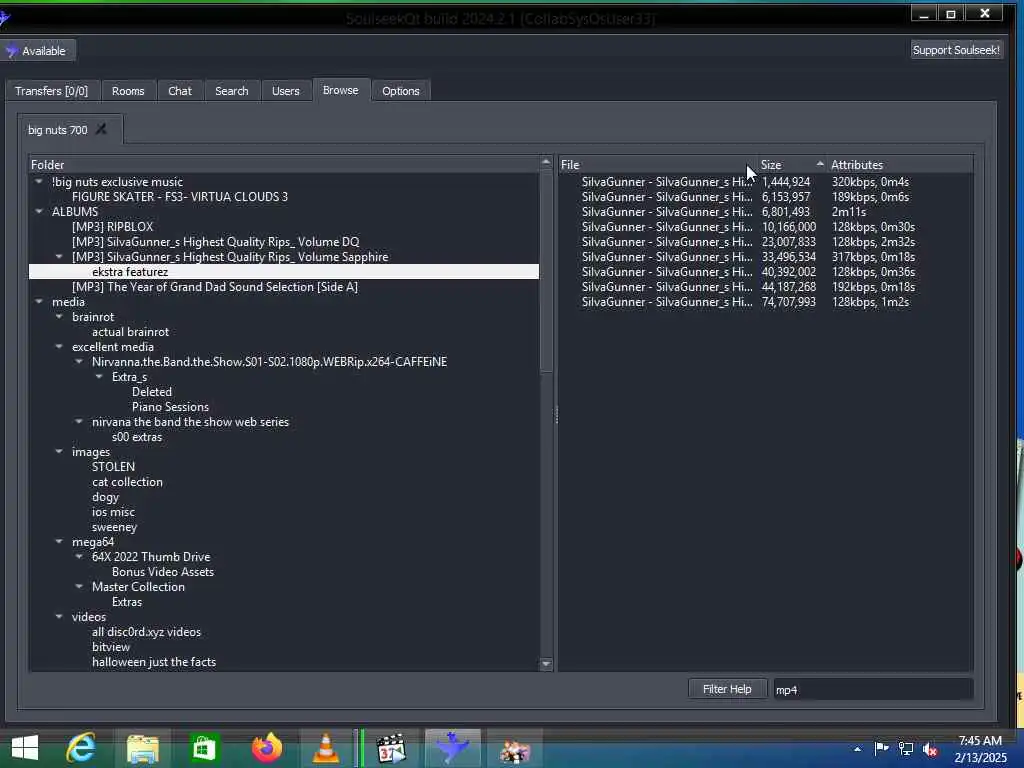Image resolution: width=1024 pixels, height=768 pixels.
Task: Open the Users tab
Action: (286, 91)
